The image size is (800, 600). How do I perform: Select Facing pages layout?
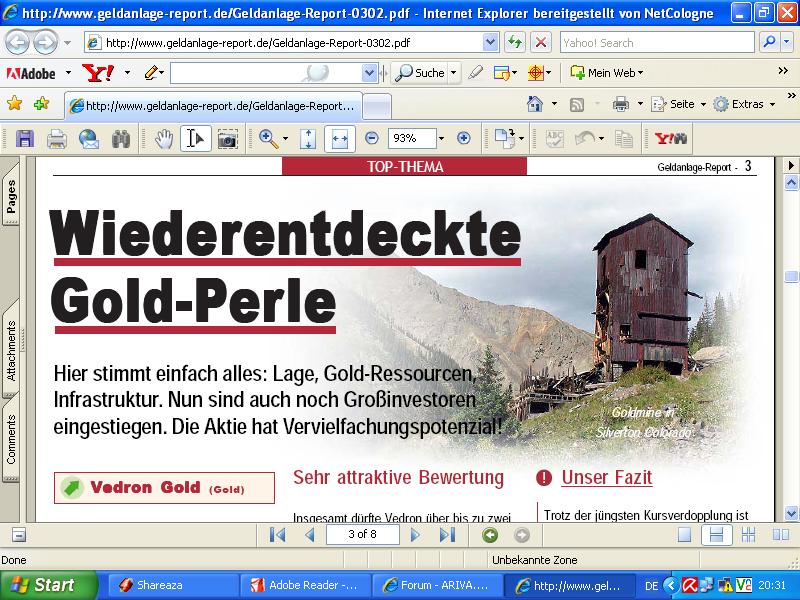(x=781, y=535)
